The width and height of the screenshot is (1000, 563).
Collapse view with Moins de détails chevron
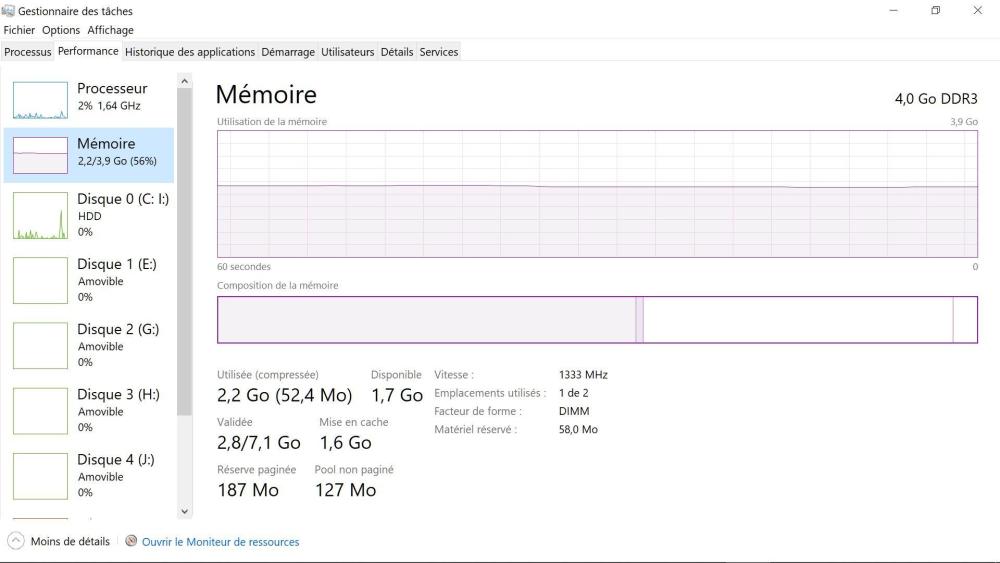(x=15, y=541)
